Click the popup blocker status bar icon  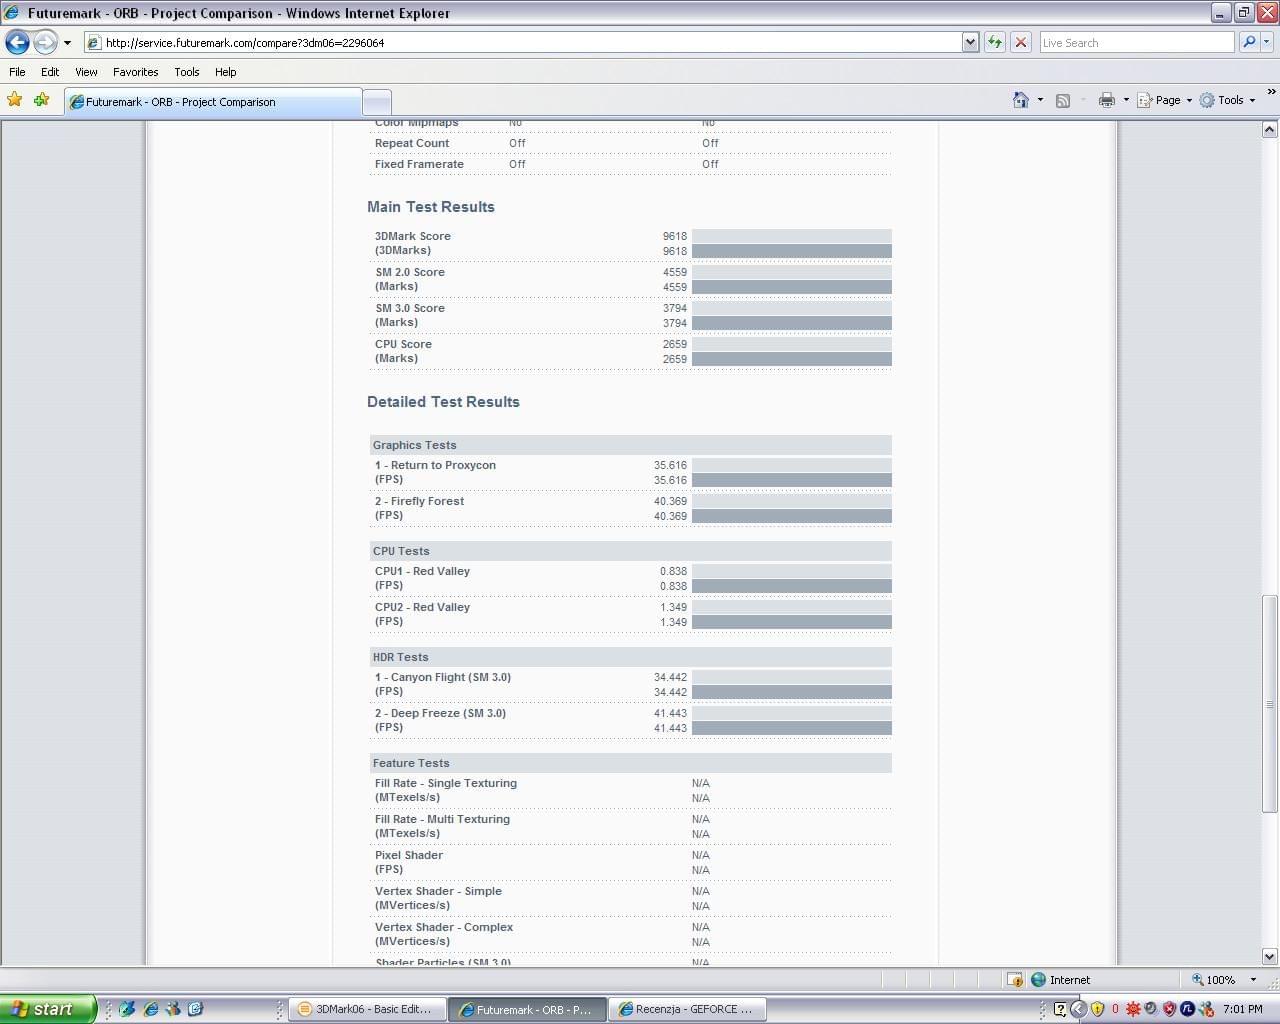1014,980
